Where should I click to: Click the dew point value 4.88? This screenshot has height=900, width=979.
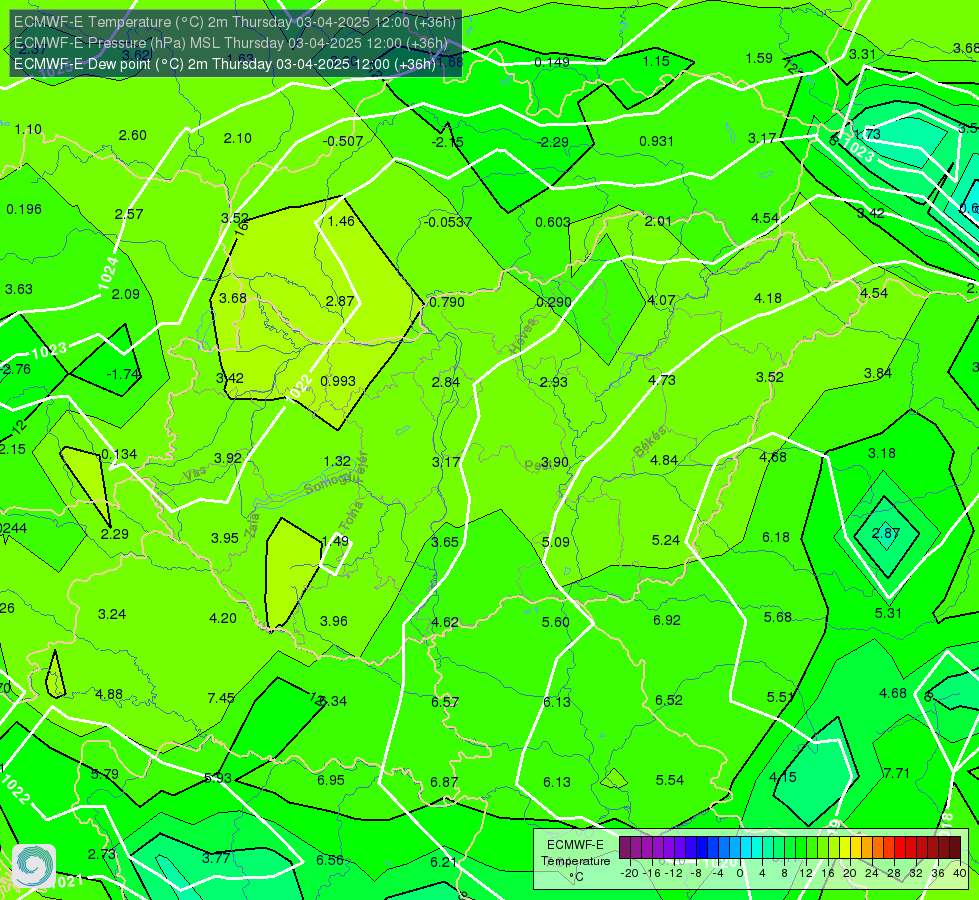tap(109, 695)
